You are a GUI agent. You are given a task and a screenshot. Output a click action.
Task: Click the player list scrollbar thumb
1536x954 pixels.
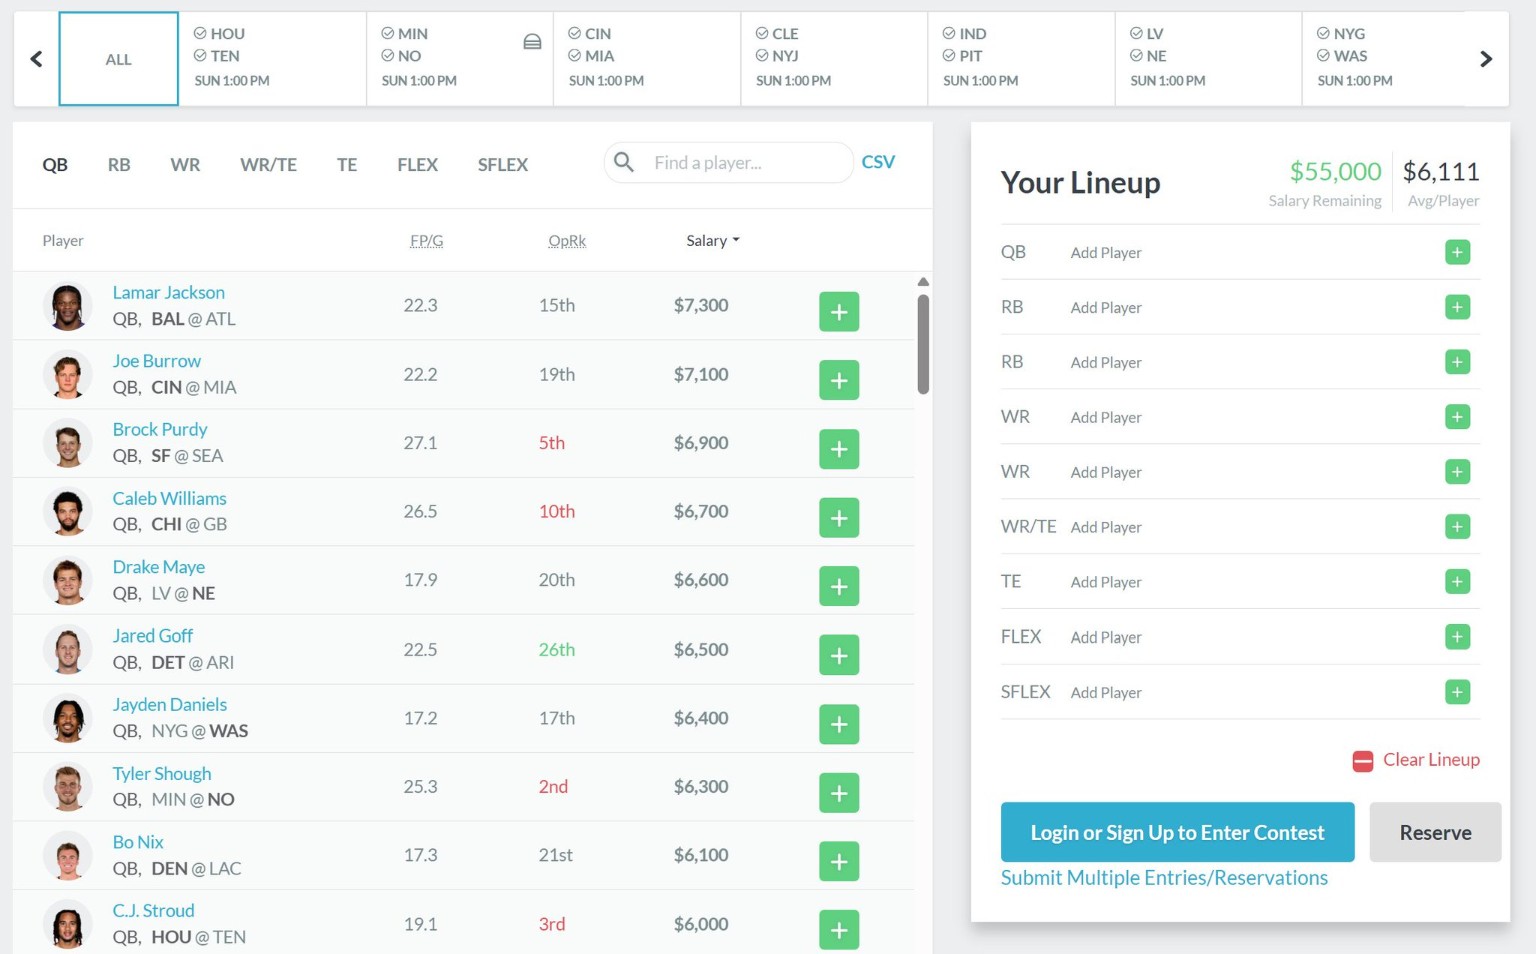(x=923, y=344)
